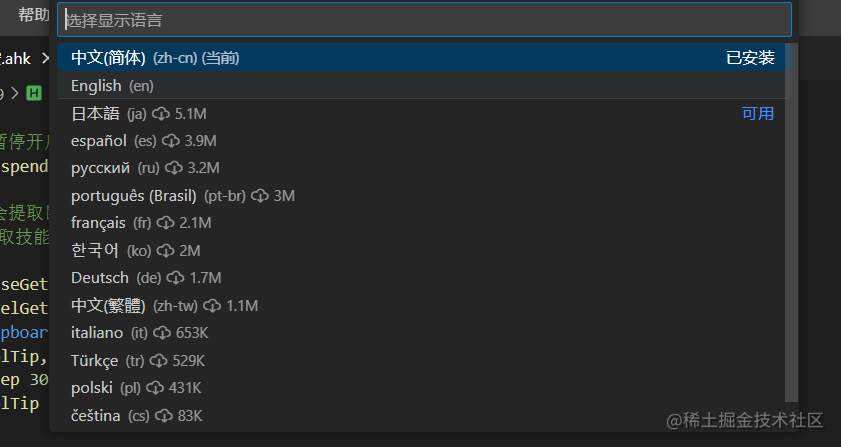Screen dimensions: 841x447
Task: Click the green H symbol in breadcrumb
Action: 34,93
